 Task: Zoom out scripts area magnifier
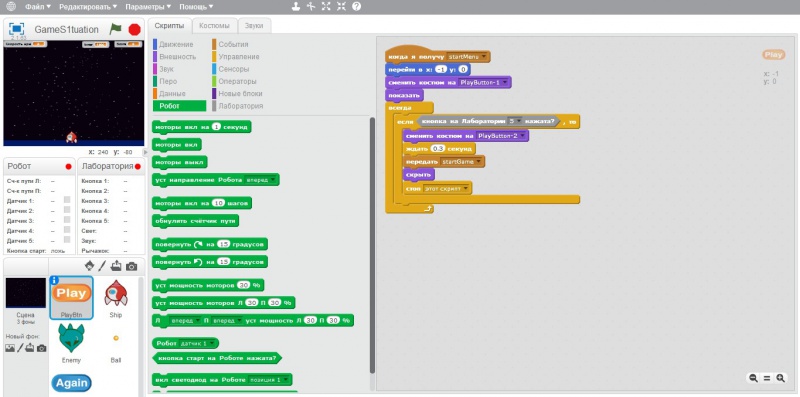pyautogui.click(x=753, y=378)
